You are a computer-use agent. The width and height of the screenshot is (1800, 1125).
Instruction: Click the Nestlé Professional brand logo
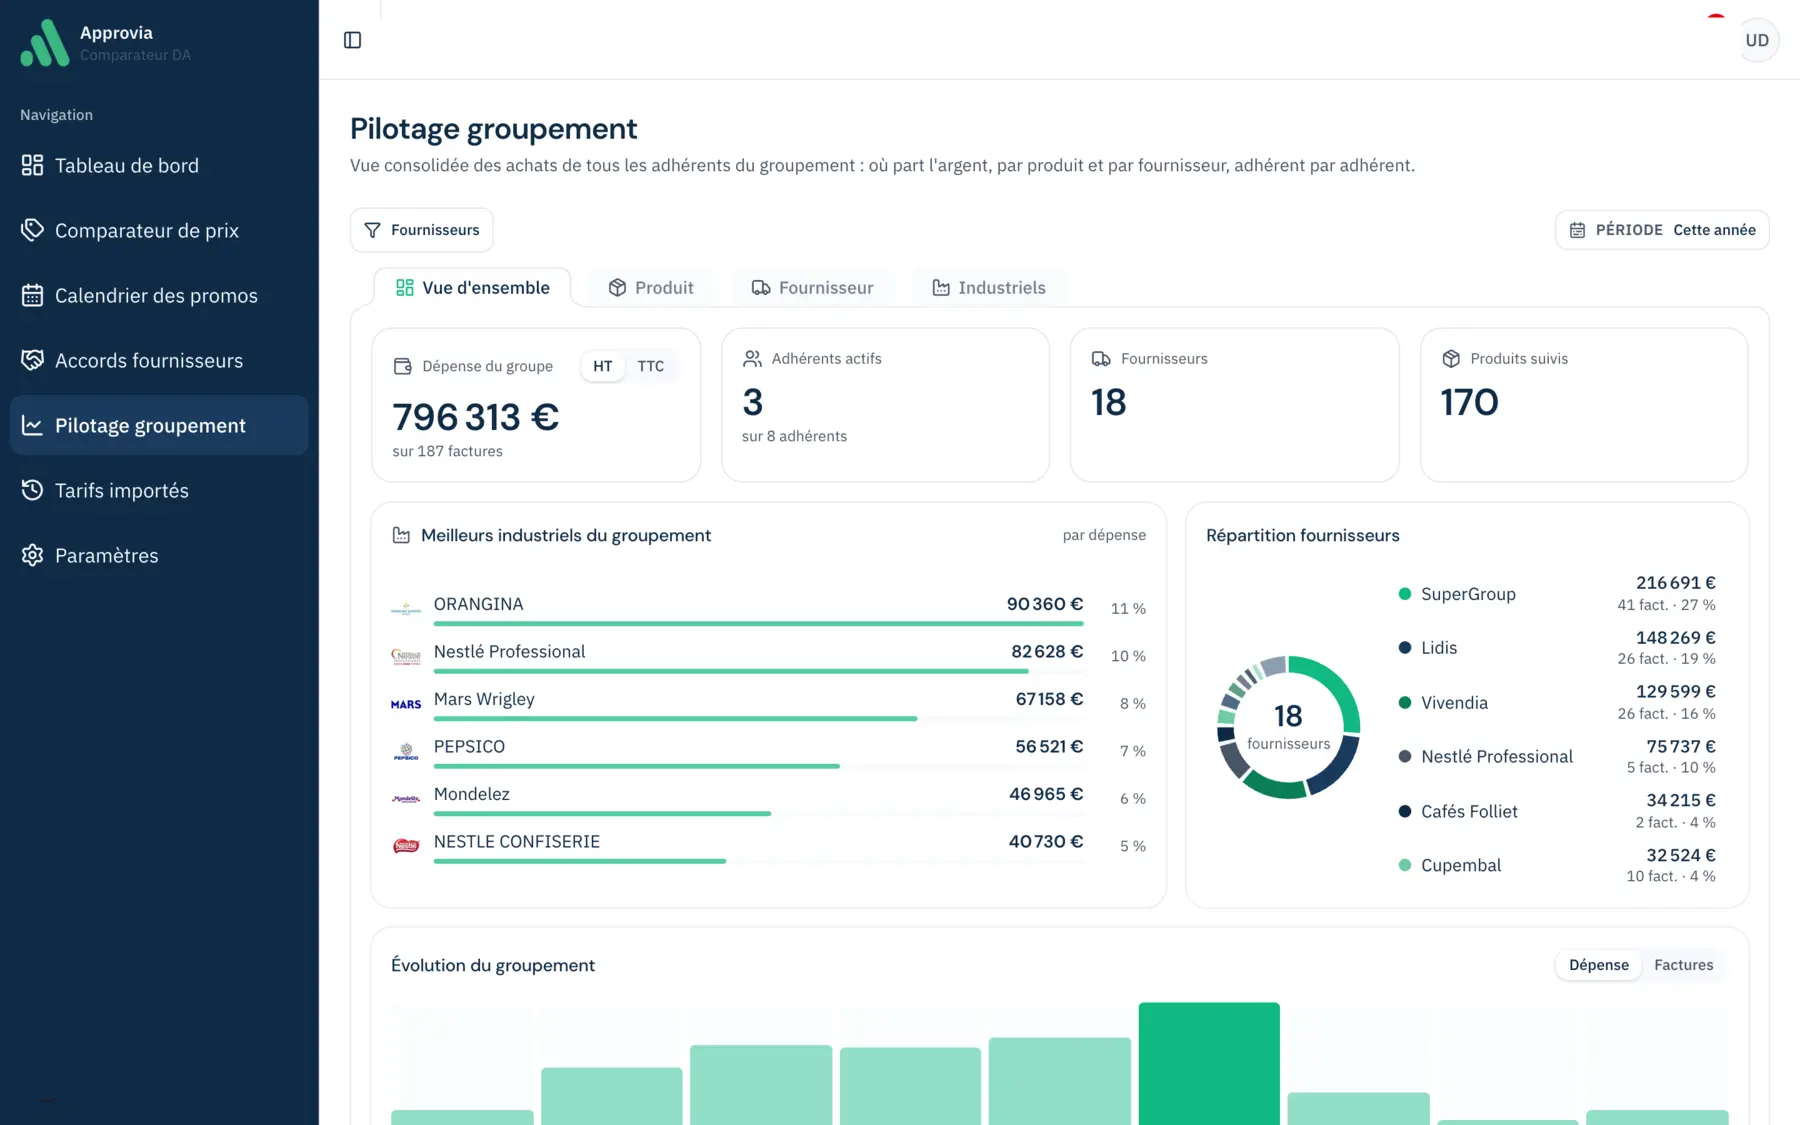[x=406, y=656]
